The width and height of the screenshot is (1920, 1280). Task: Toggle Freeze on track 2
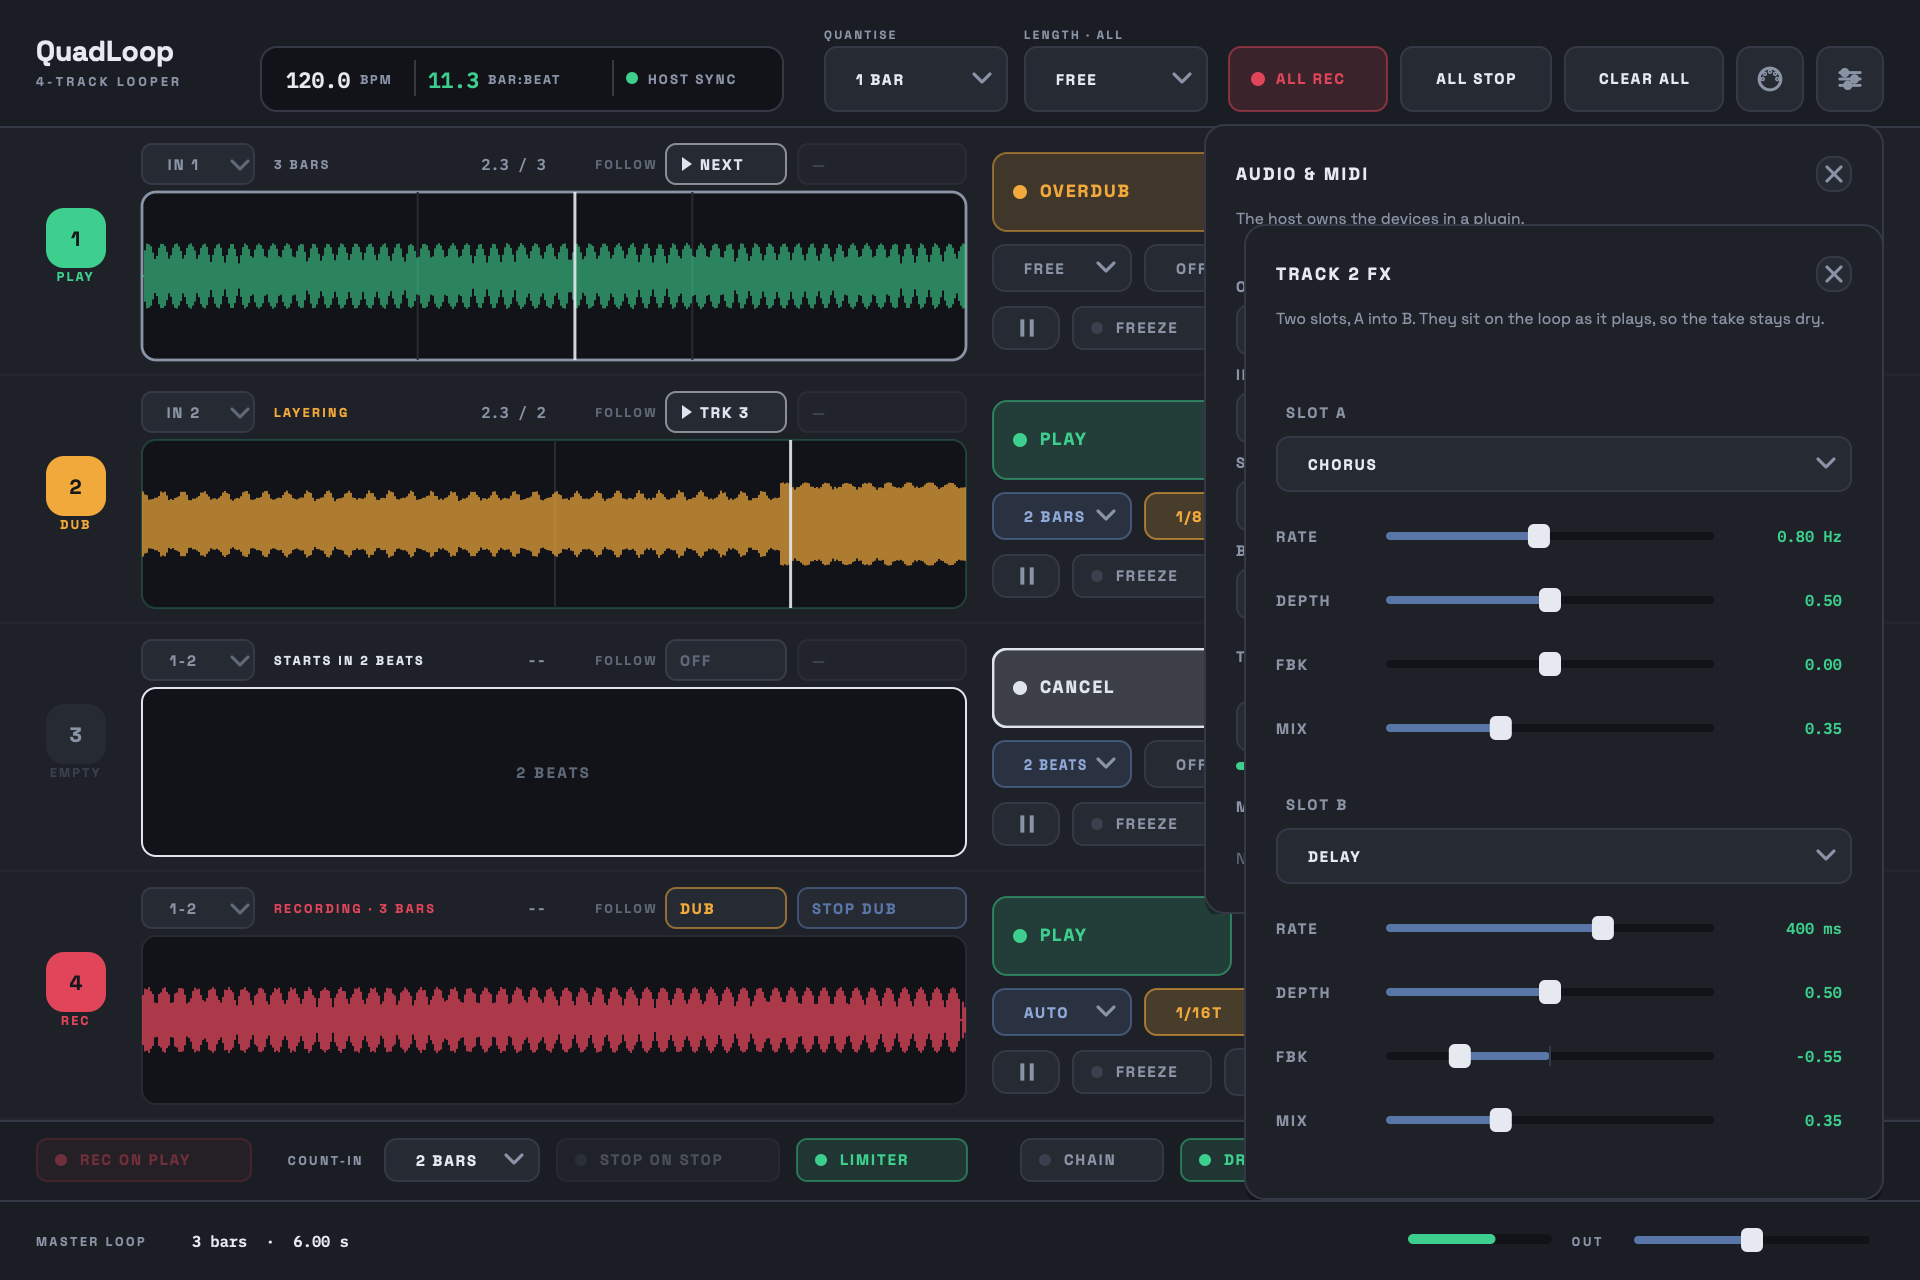pos(1139,576)
